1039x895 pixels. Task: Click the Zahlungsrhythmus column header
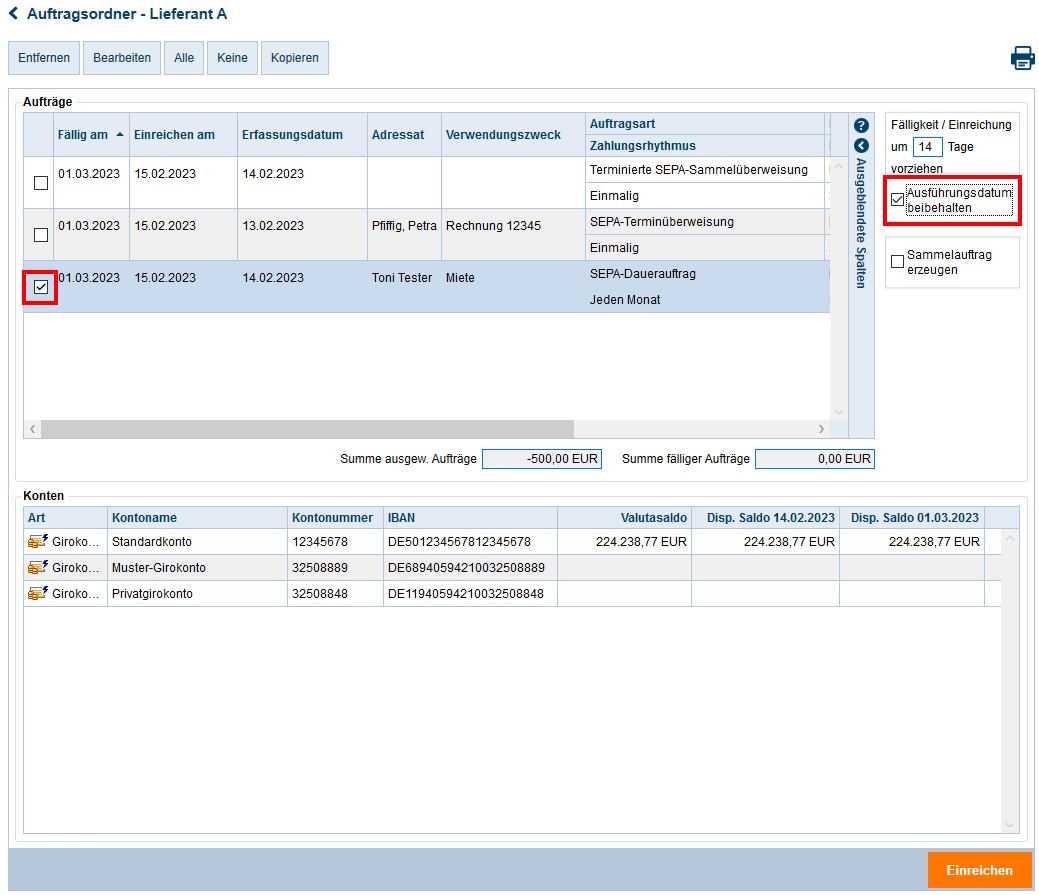coord(705,146)
